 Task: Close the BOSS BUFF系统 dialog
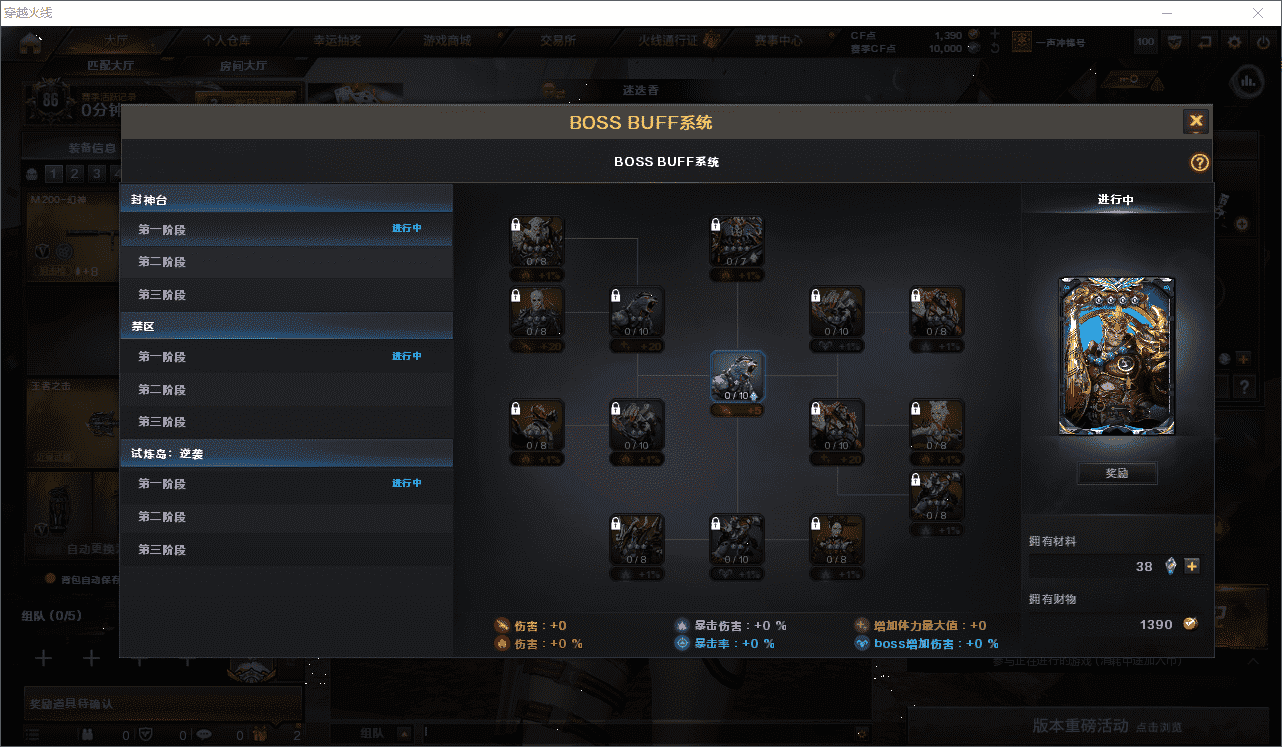(1195, 122)
